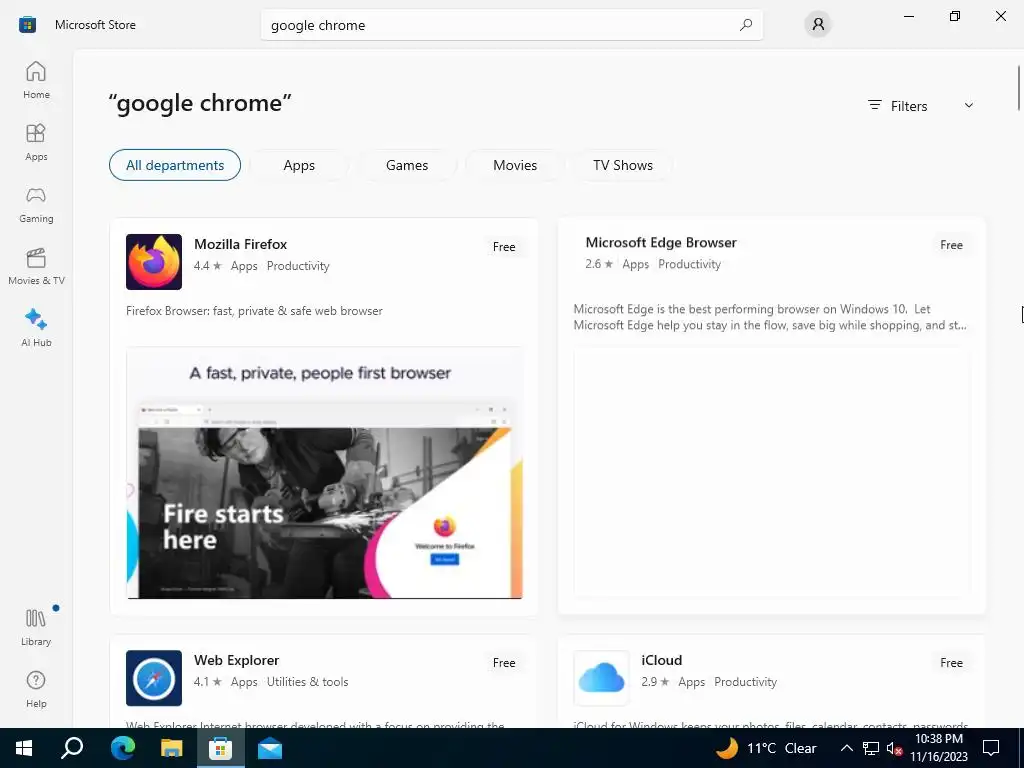The width and height of the screenshot is (1024, 768).
Task: Open the Library
Action: [x=36, y=627]
